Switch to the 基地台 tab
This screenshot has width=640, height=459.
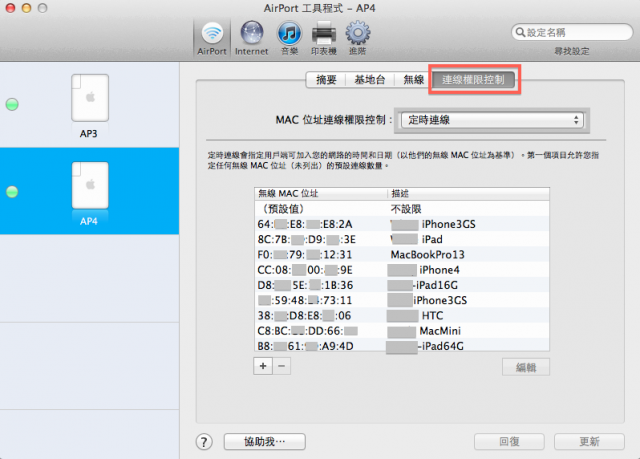pyautogui.click(x=370, y=80)
